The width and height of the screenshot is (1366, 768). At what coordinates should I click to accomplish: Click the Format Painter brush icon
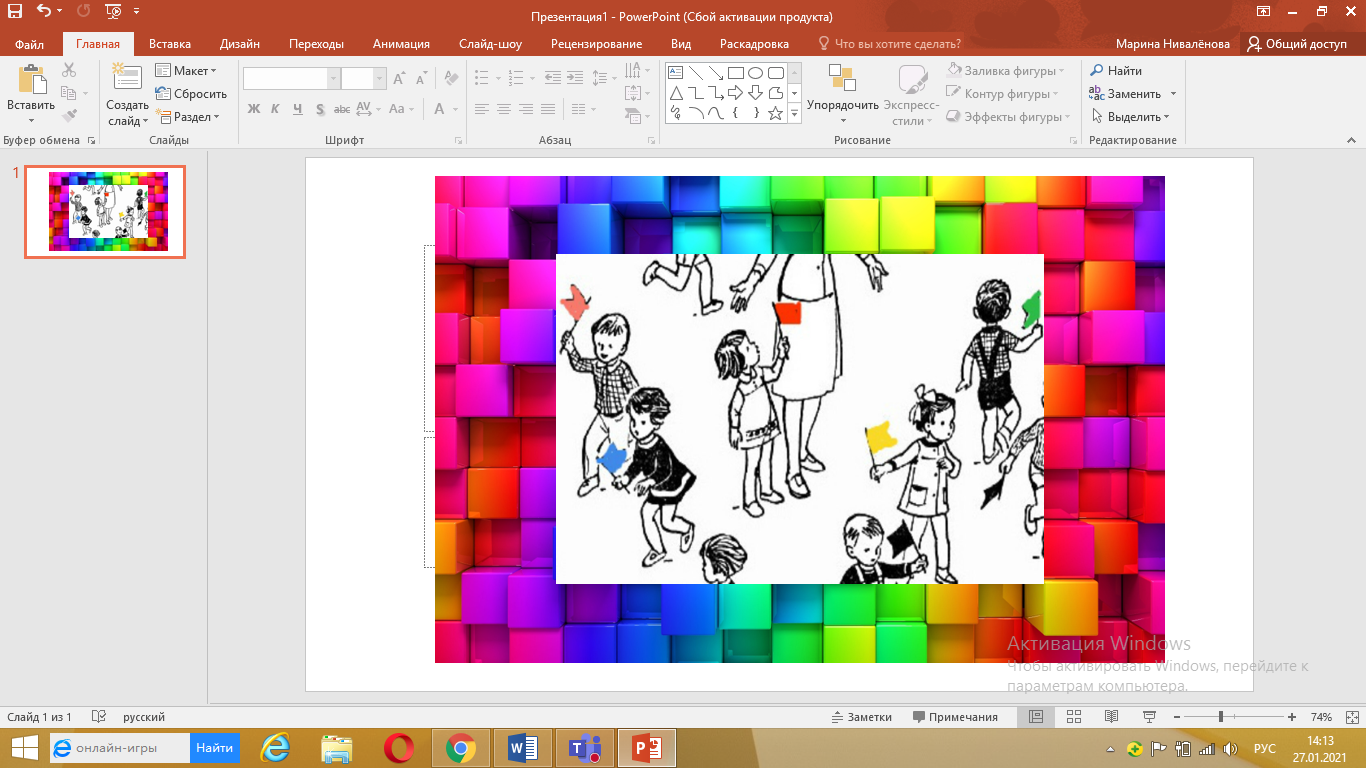(69, 116)
